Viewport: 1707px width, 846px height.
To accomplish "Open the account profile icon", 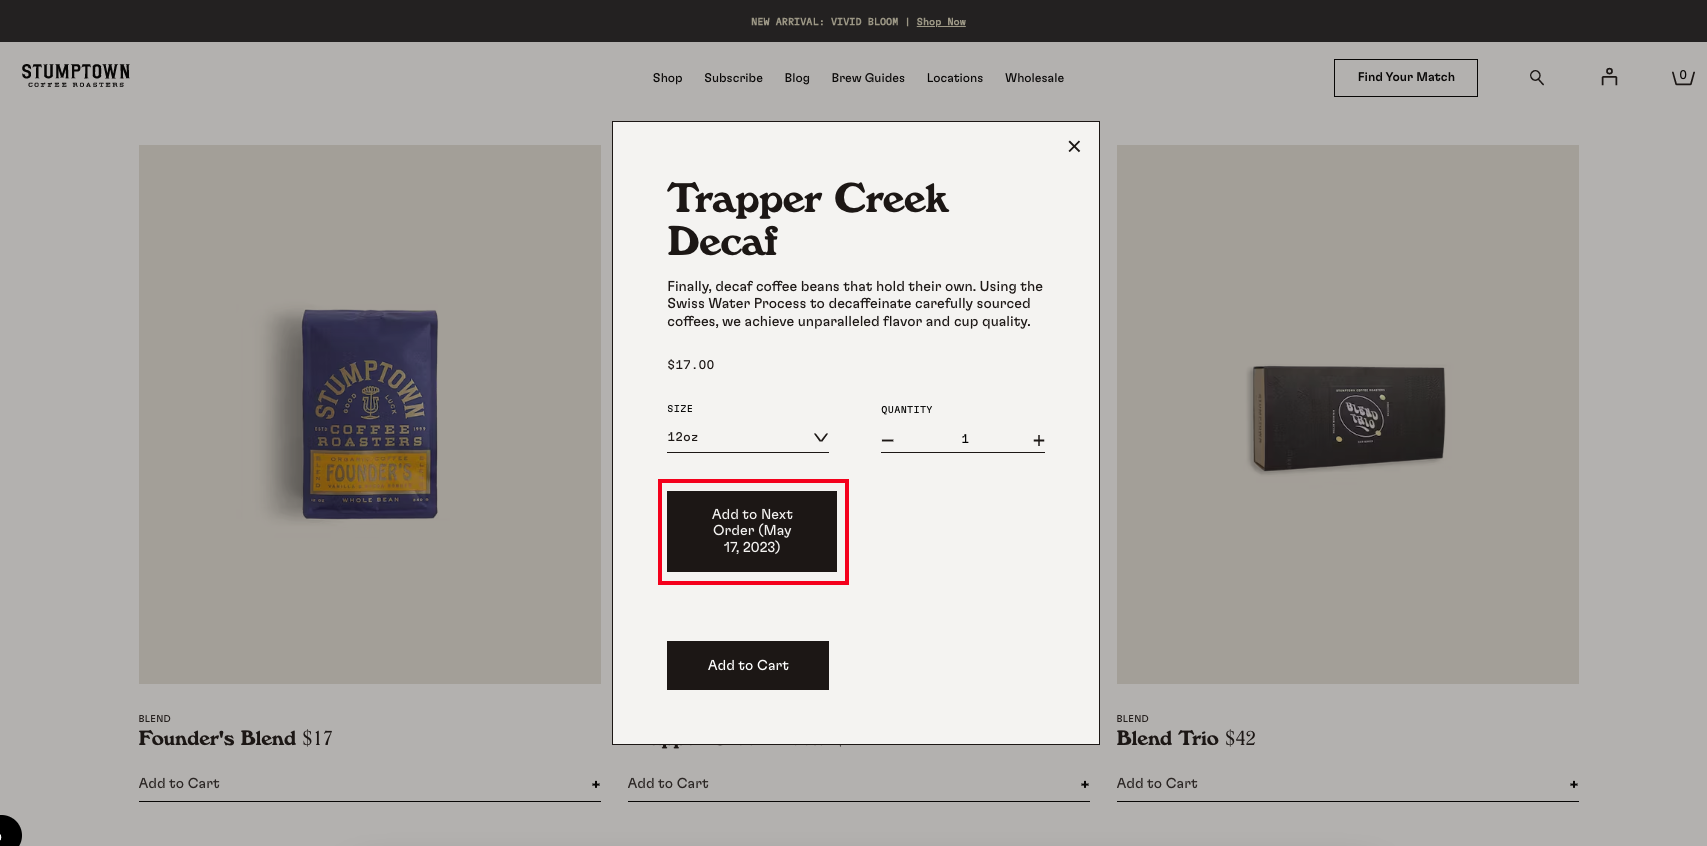I will 1609,77.
